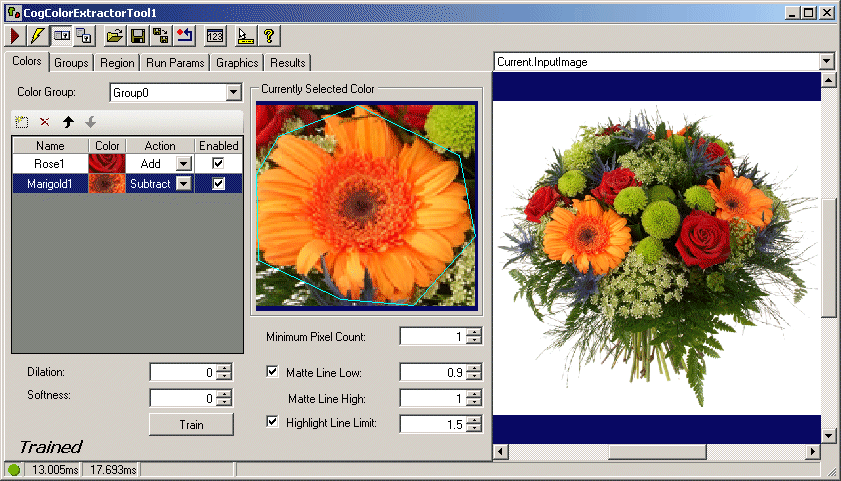Select the Rose1 color swatch
The height and width of the screenshot is (481, 841).
[107, 163]
